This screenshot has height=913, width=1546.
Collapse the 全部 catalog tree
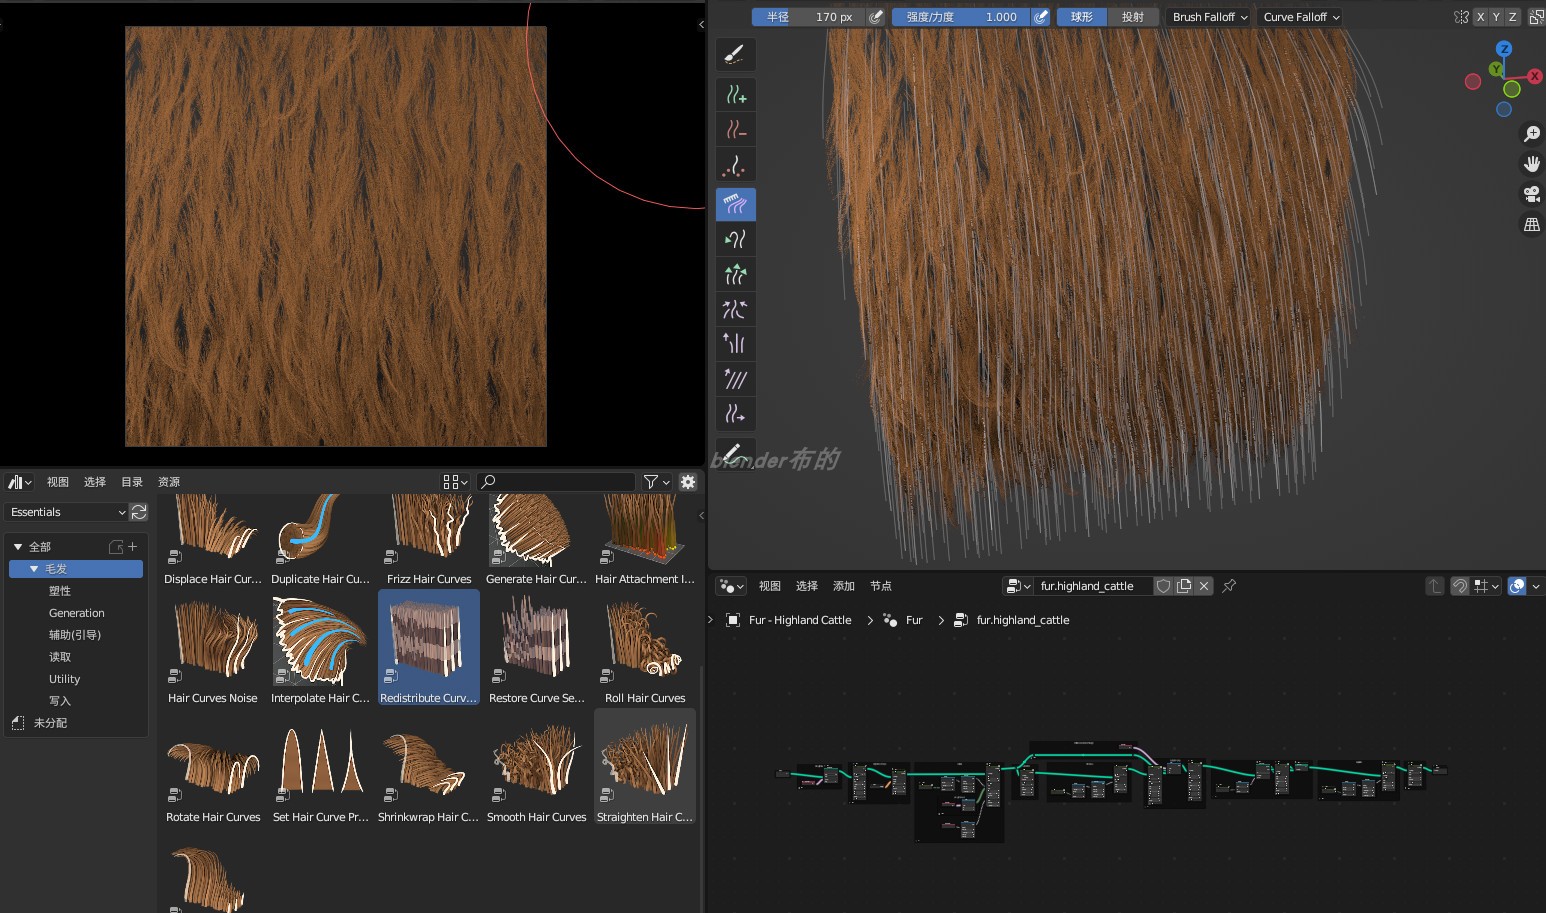[17, 547]
